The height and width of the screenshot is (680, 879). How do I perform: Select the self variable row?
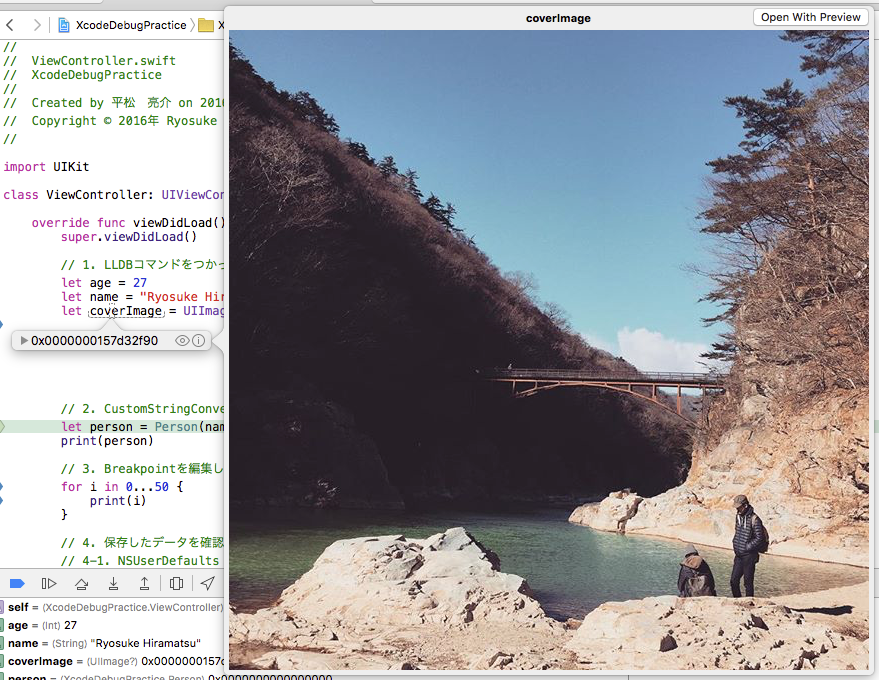coord(112,607)
